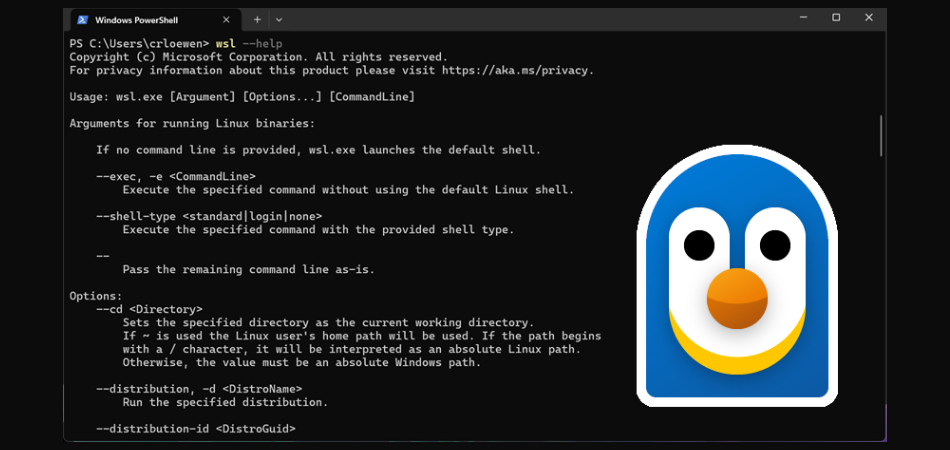
Task: Click the https://aka.ms/privacy link
Action: coord(515,70)
